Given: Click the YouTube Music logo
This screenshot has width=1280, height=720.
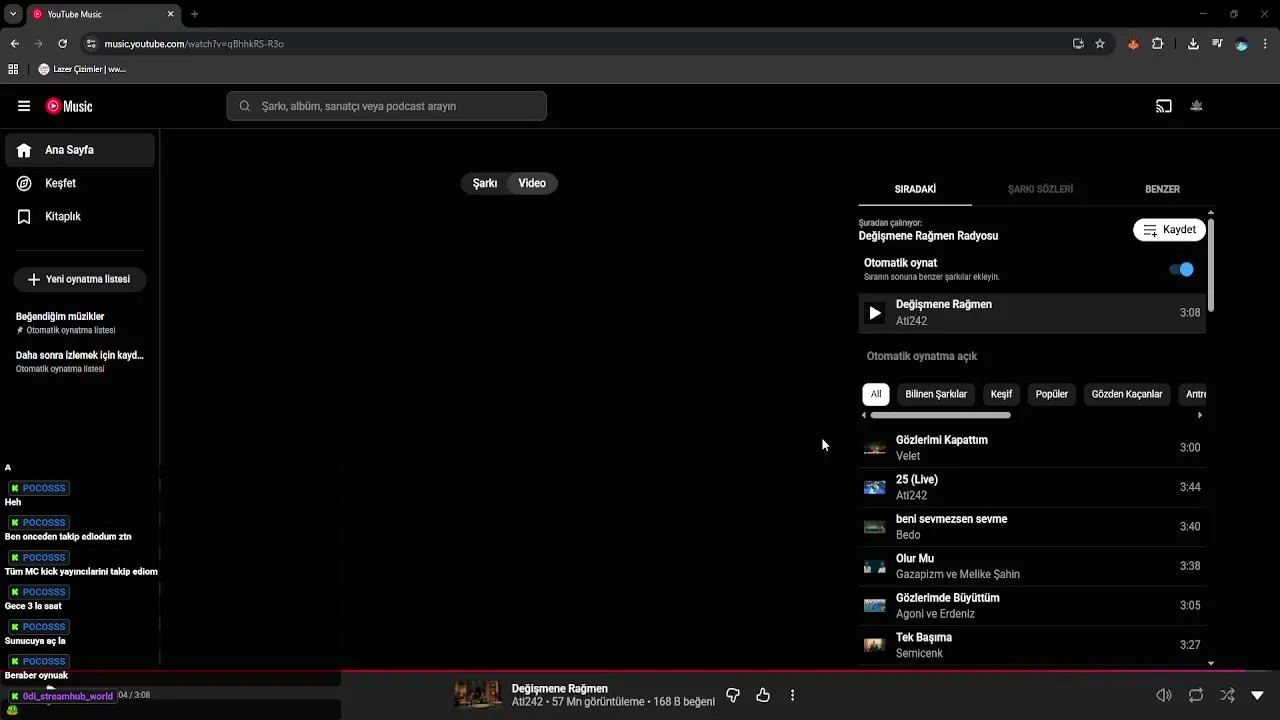Looking at the screenshot, I should coord(69,106).
